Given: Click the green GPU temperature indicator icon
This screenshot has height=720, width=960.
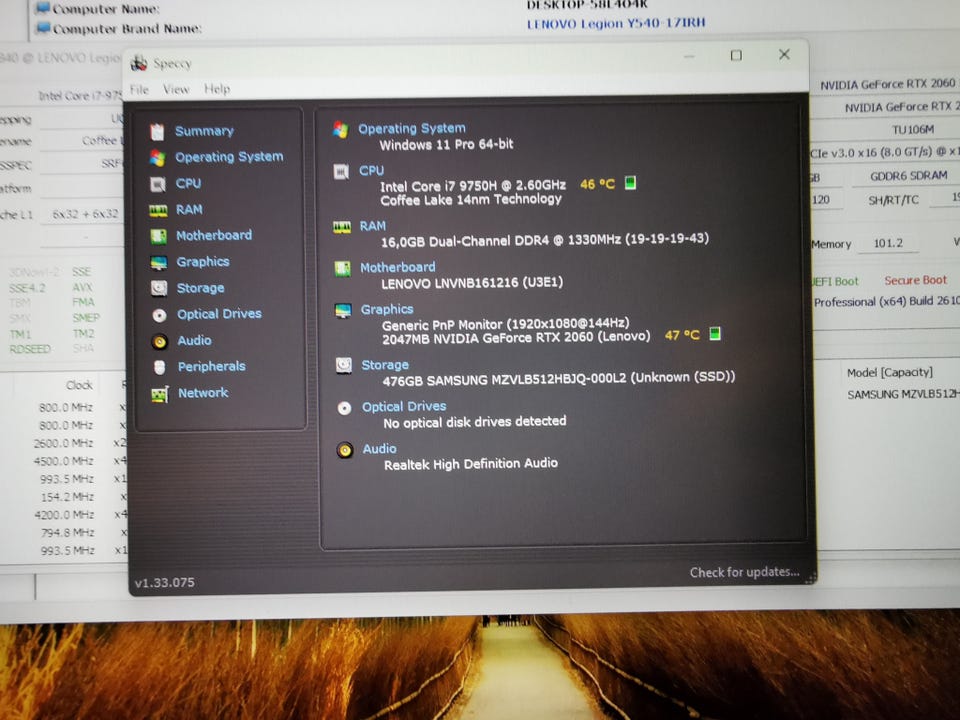Looking at the screenshot, I should 714,334.
